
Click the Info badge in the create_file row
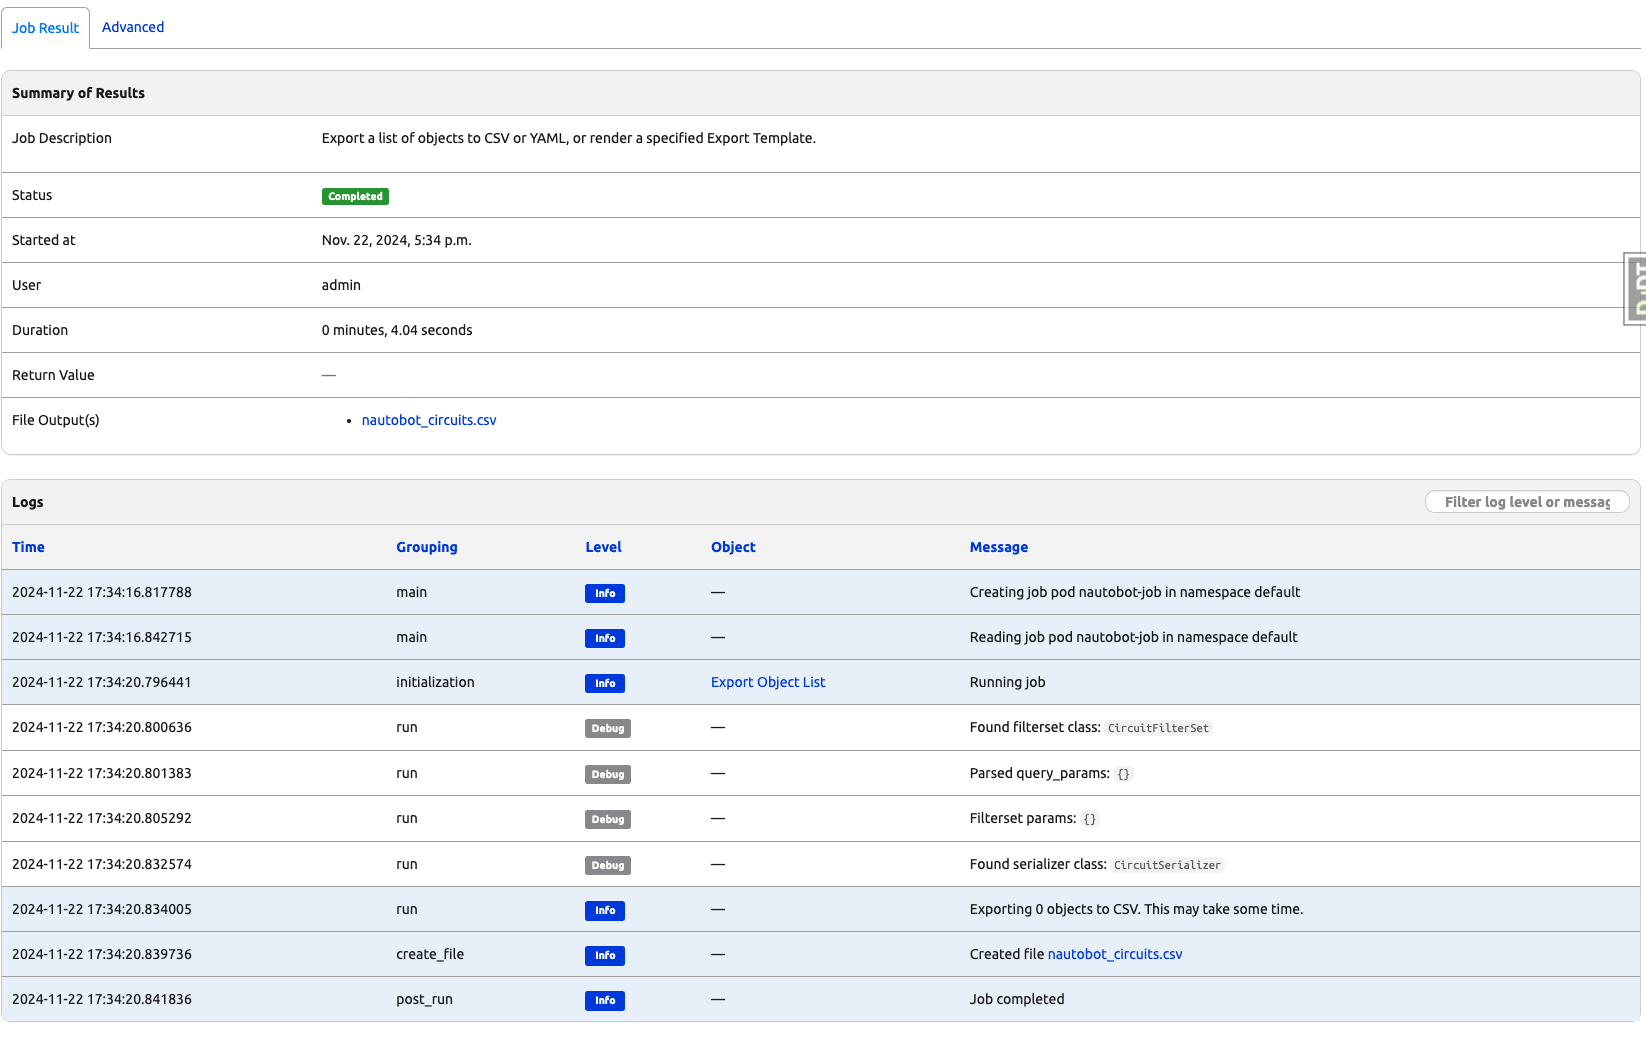(x=605, y=955)
